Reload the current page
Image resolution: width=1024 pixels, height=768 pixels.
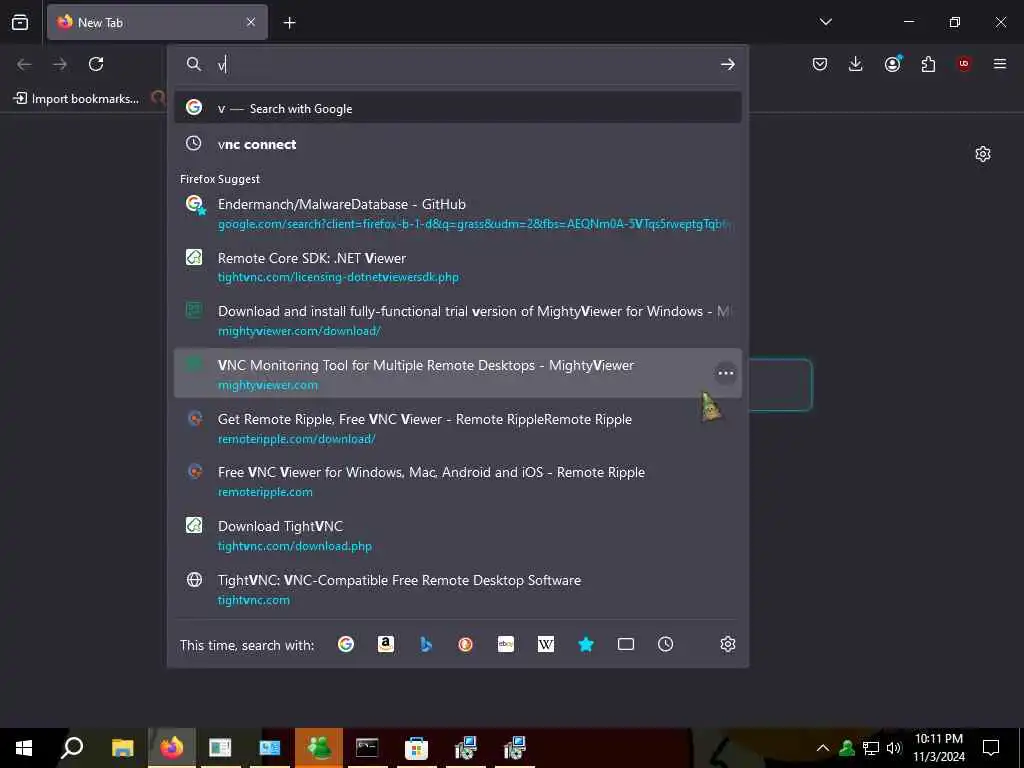pyautogui.click(x=96, y=64)
